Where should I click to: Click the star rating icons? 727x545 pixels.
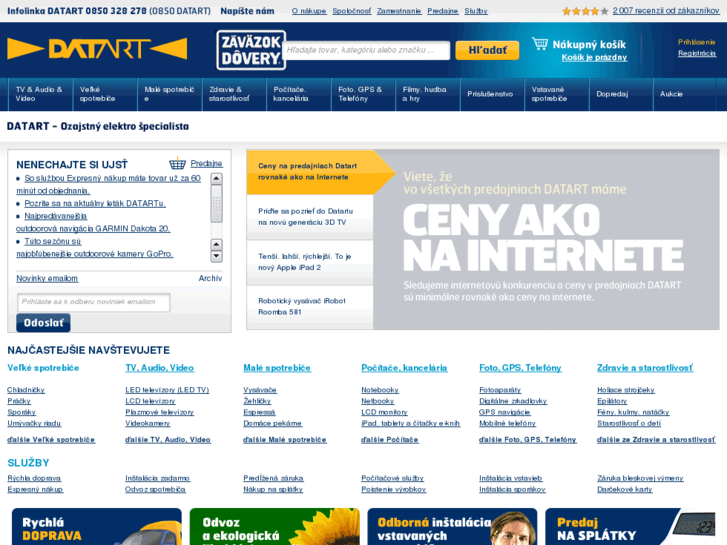click(x=585, y=11)
